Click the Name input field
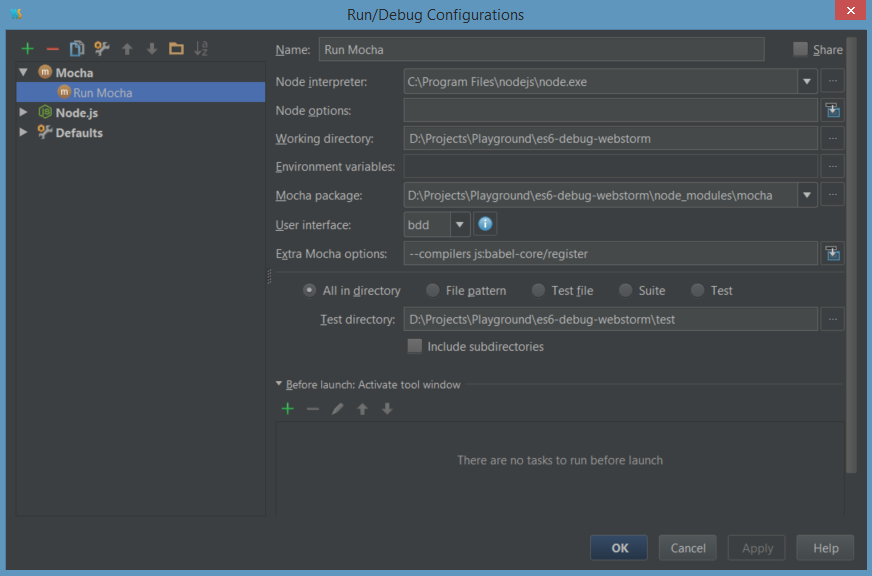The width and height of the screenshot is (872, 576). click(541, 49)
